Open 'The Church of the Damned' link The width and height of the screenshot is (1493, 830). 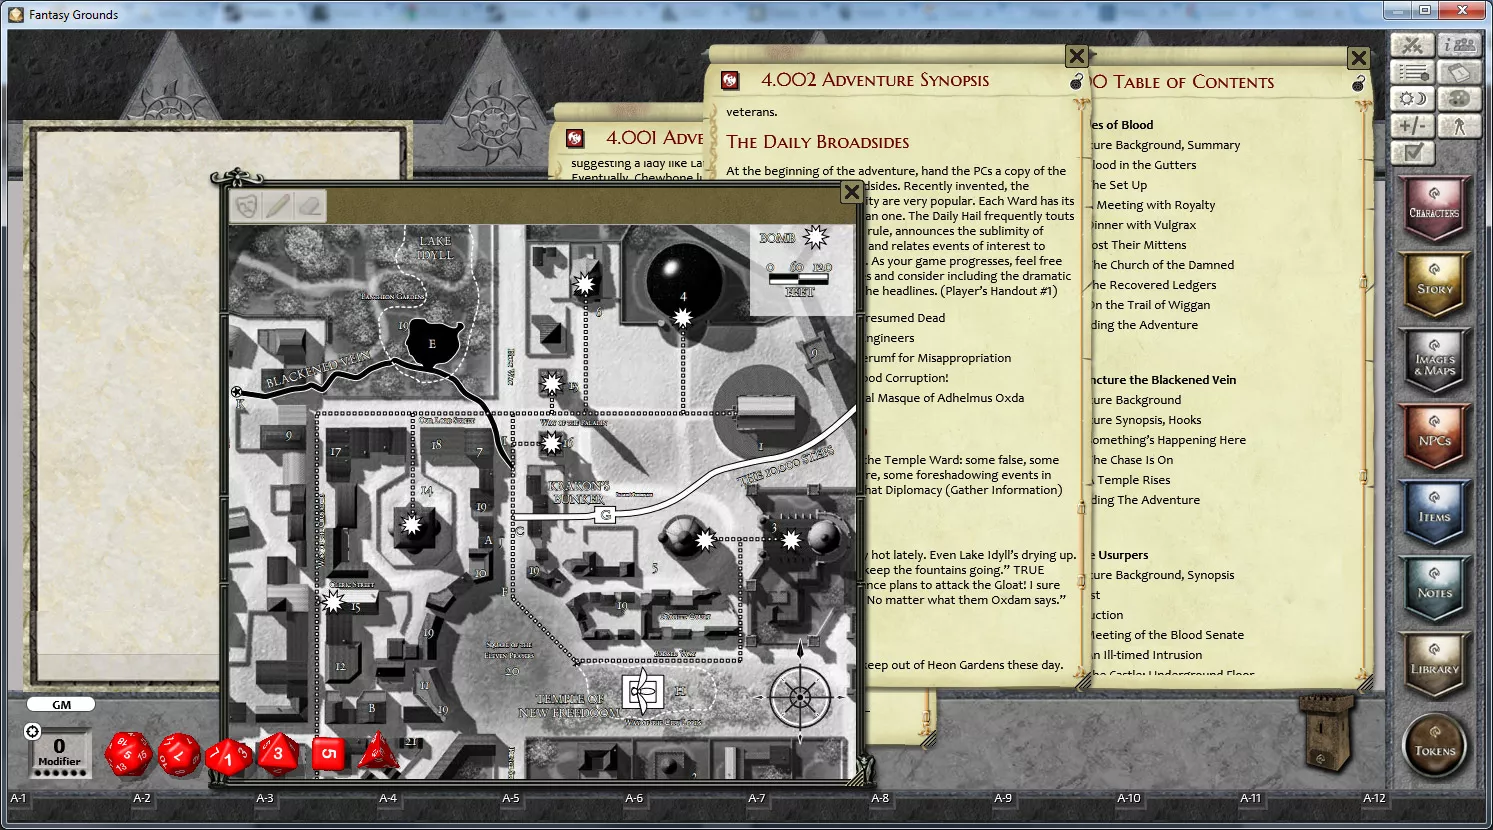tap(1162, 265)
